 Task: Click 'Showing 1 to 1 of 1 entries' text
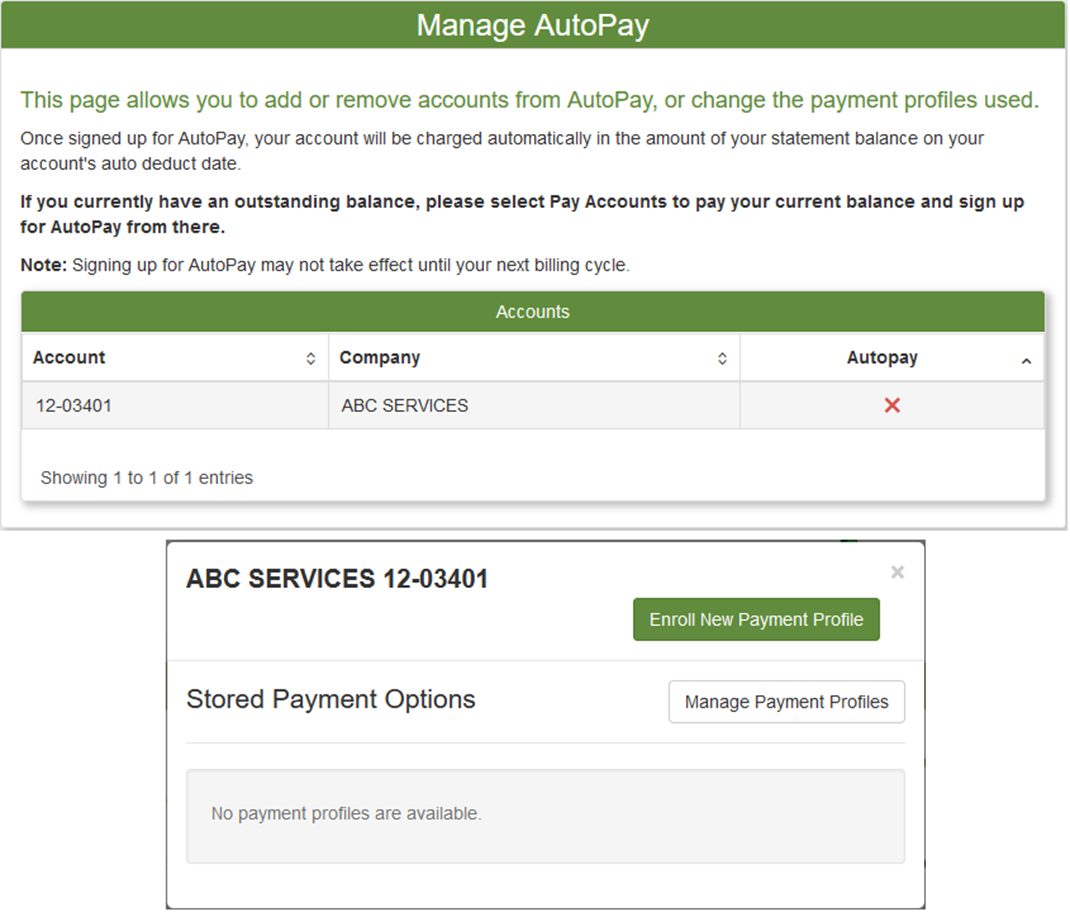(147, 478)
